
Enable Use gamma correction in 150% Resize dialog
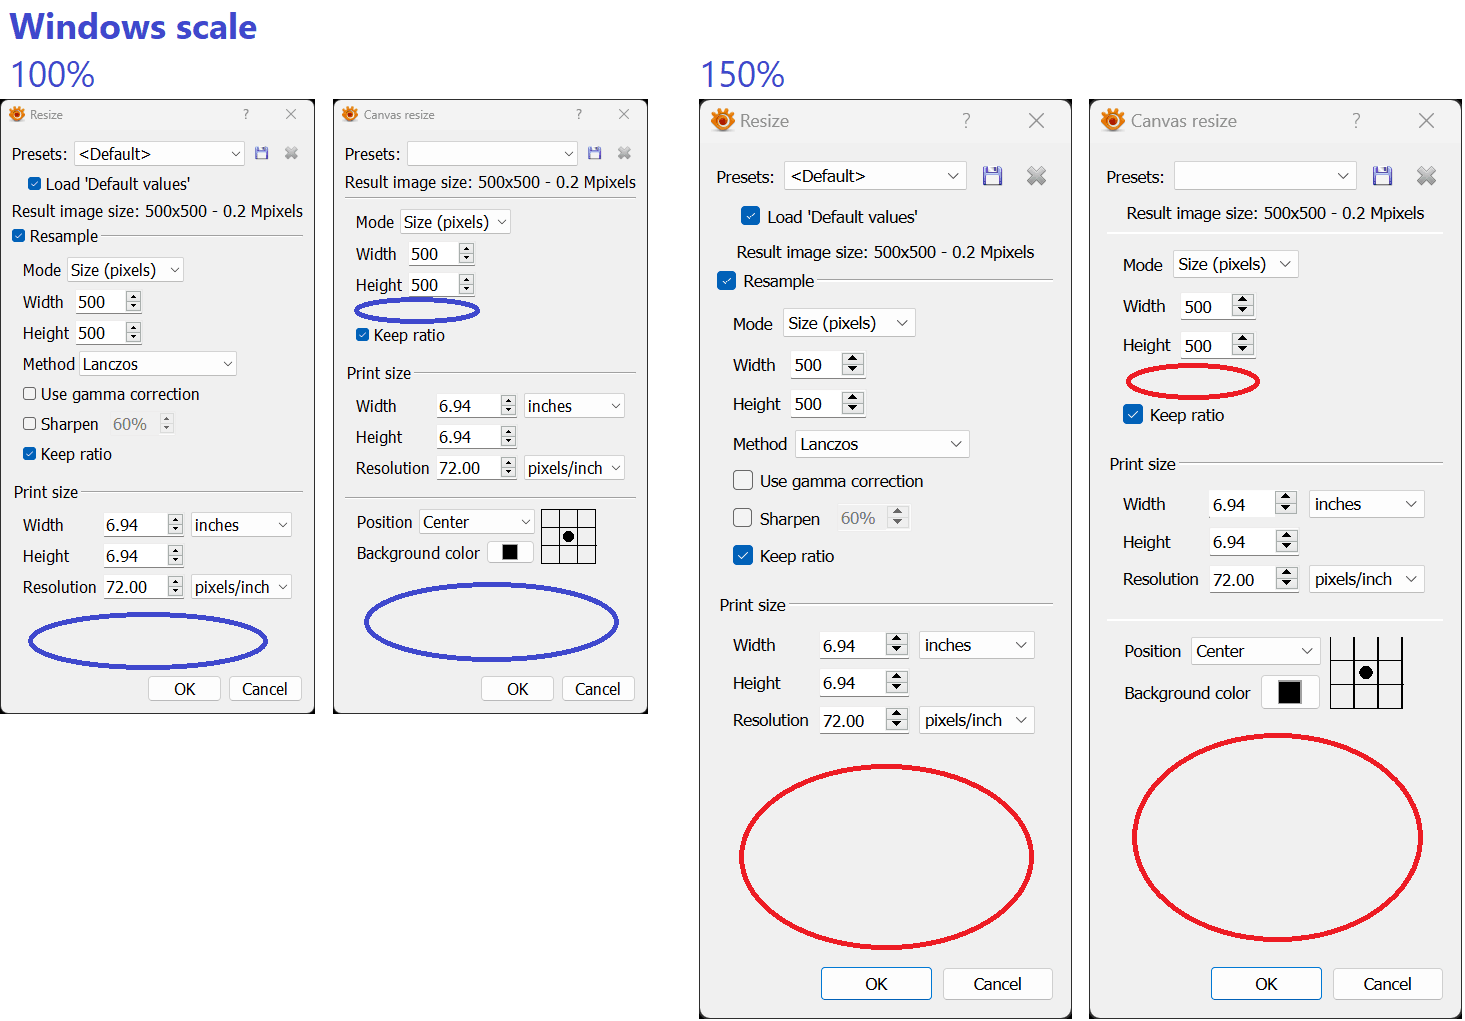tap(743, 481)
